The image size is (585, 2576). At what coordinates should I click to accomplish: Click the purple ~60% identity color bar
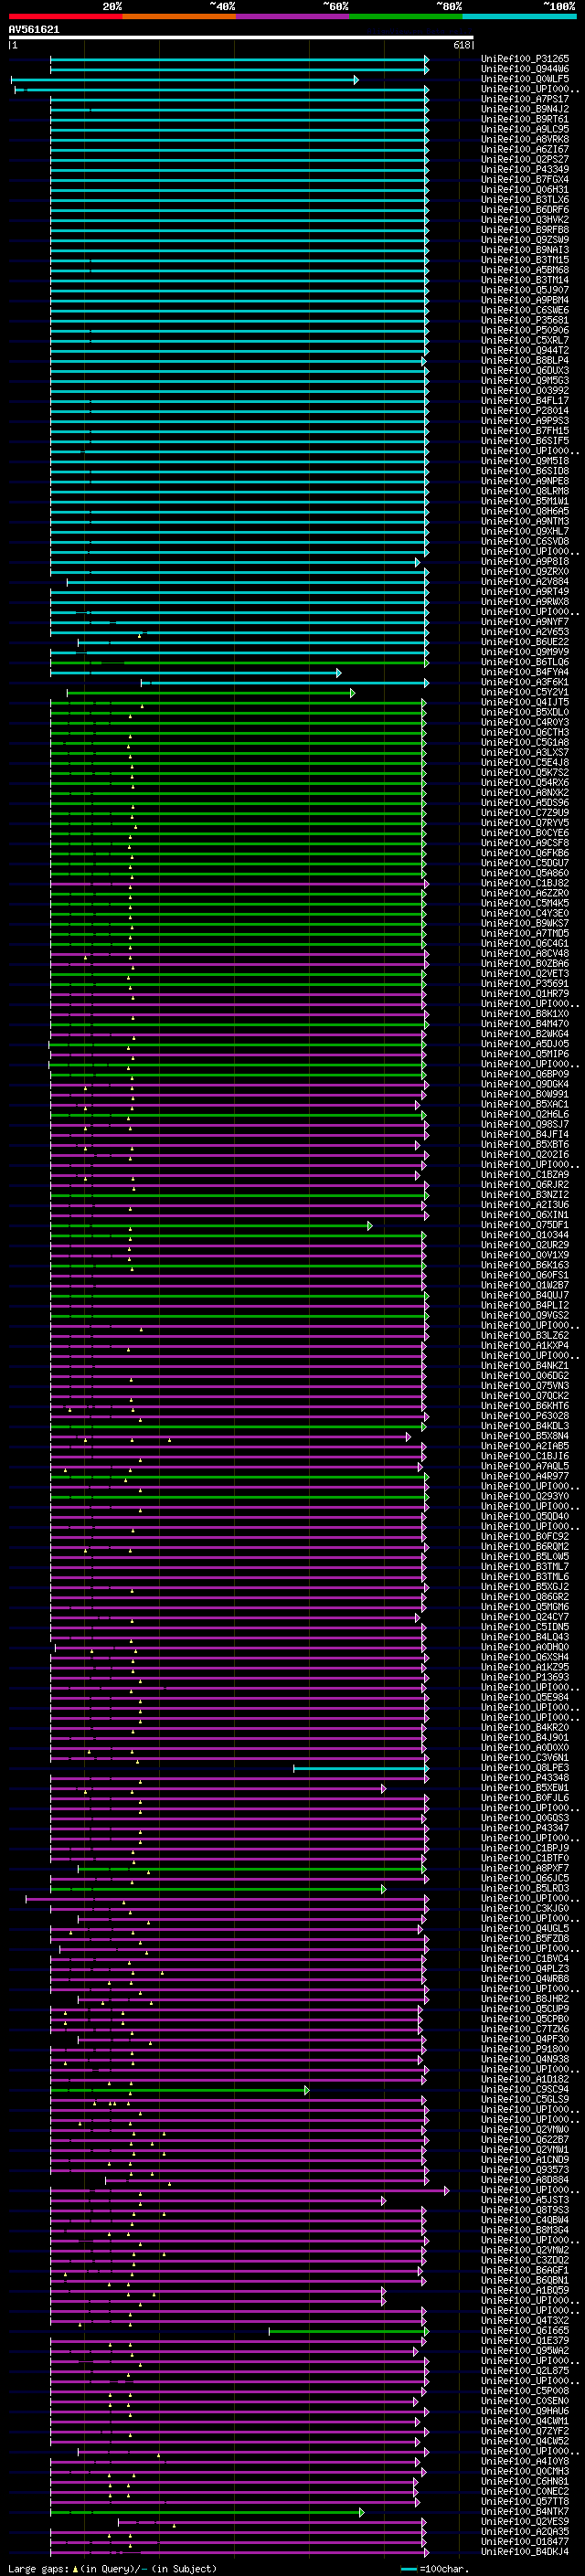pos(293,16)
